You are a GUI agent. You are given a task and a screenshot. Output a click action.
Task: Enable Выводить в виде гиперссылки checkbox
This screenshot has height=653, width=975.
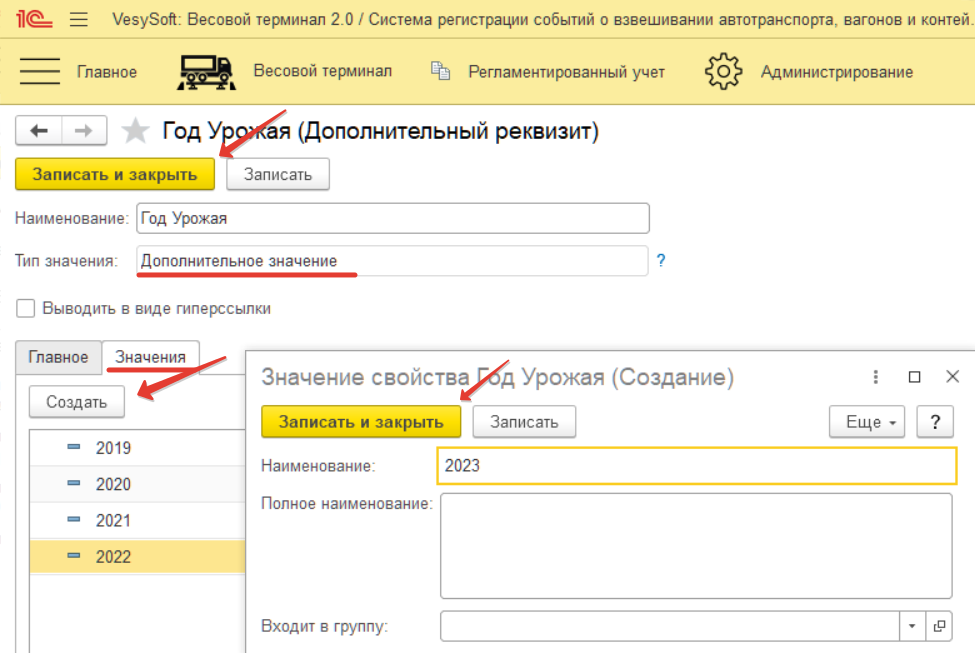26,308
